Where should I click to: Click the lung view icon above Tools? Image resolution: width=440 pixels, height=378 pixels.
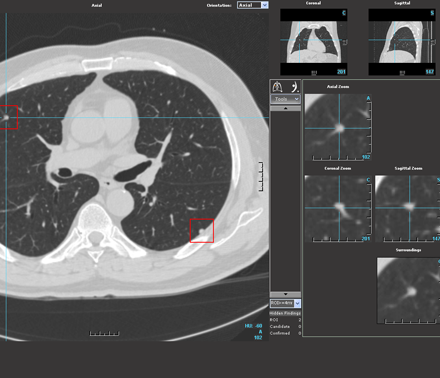tap(277, 87)
